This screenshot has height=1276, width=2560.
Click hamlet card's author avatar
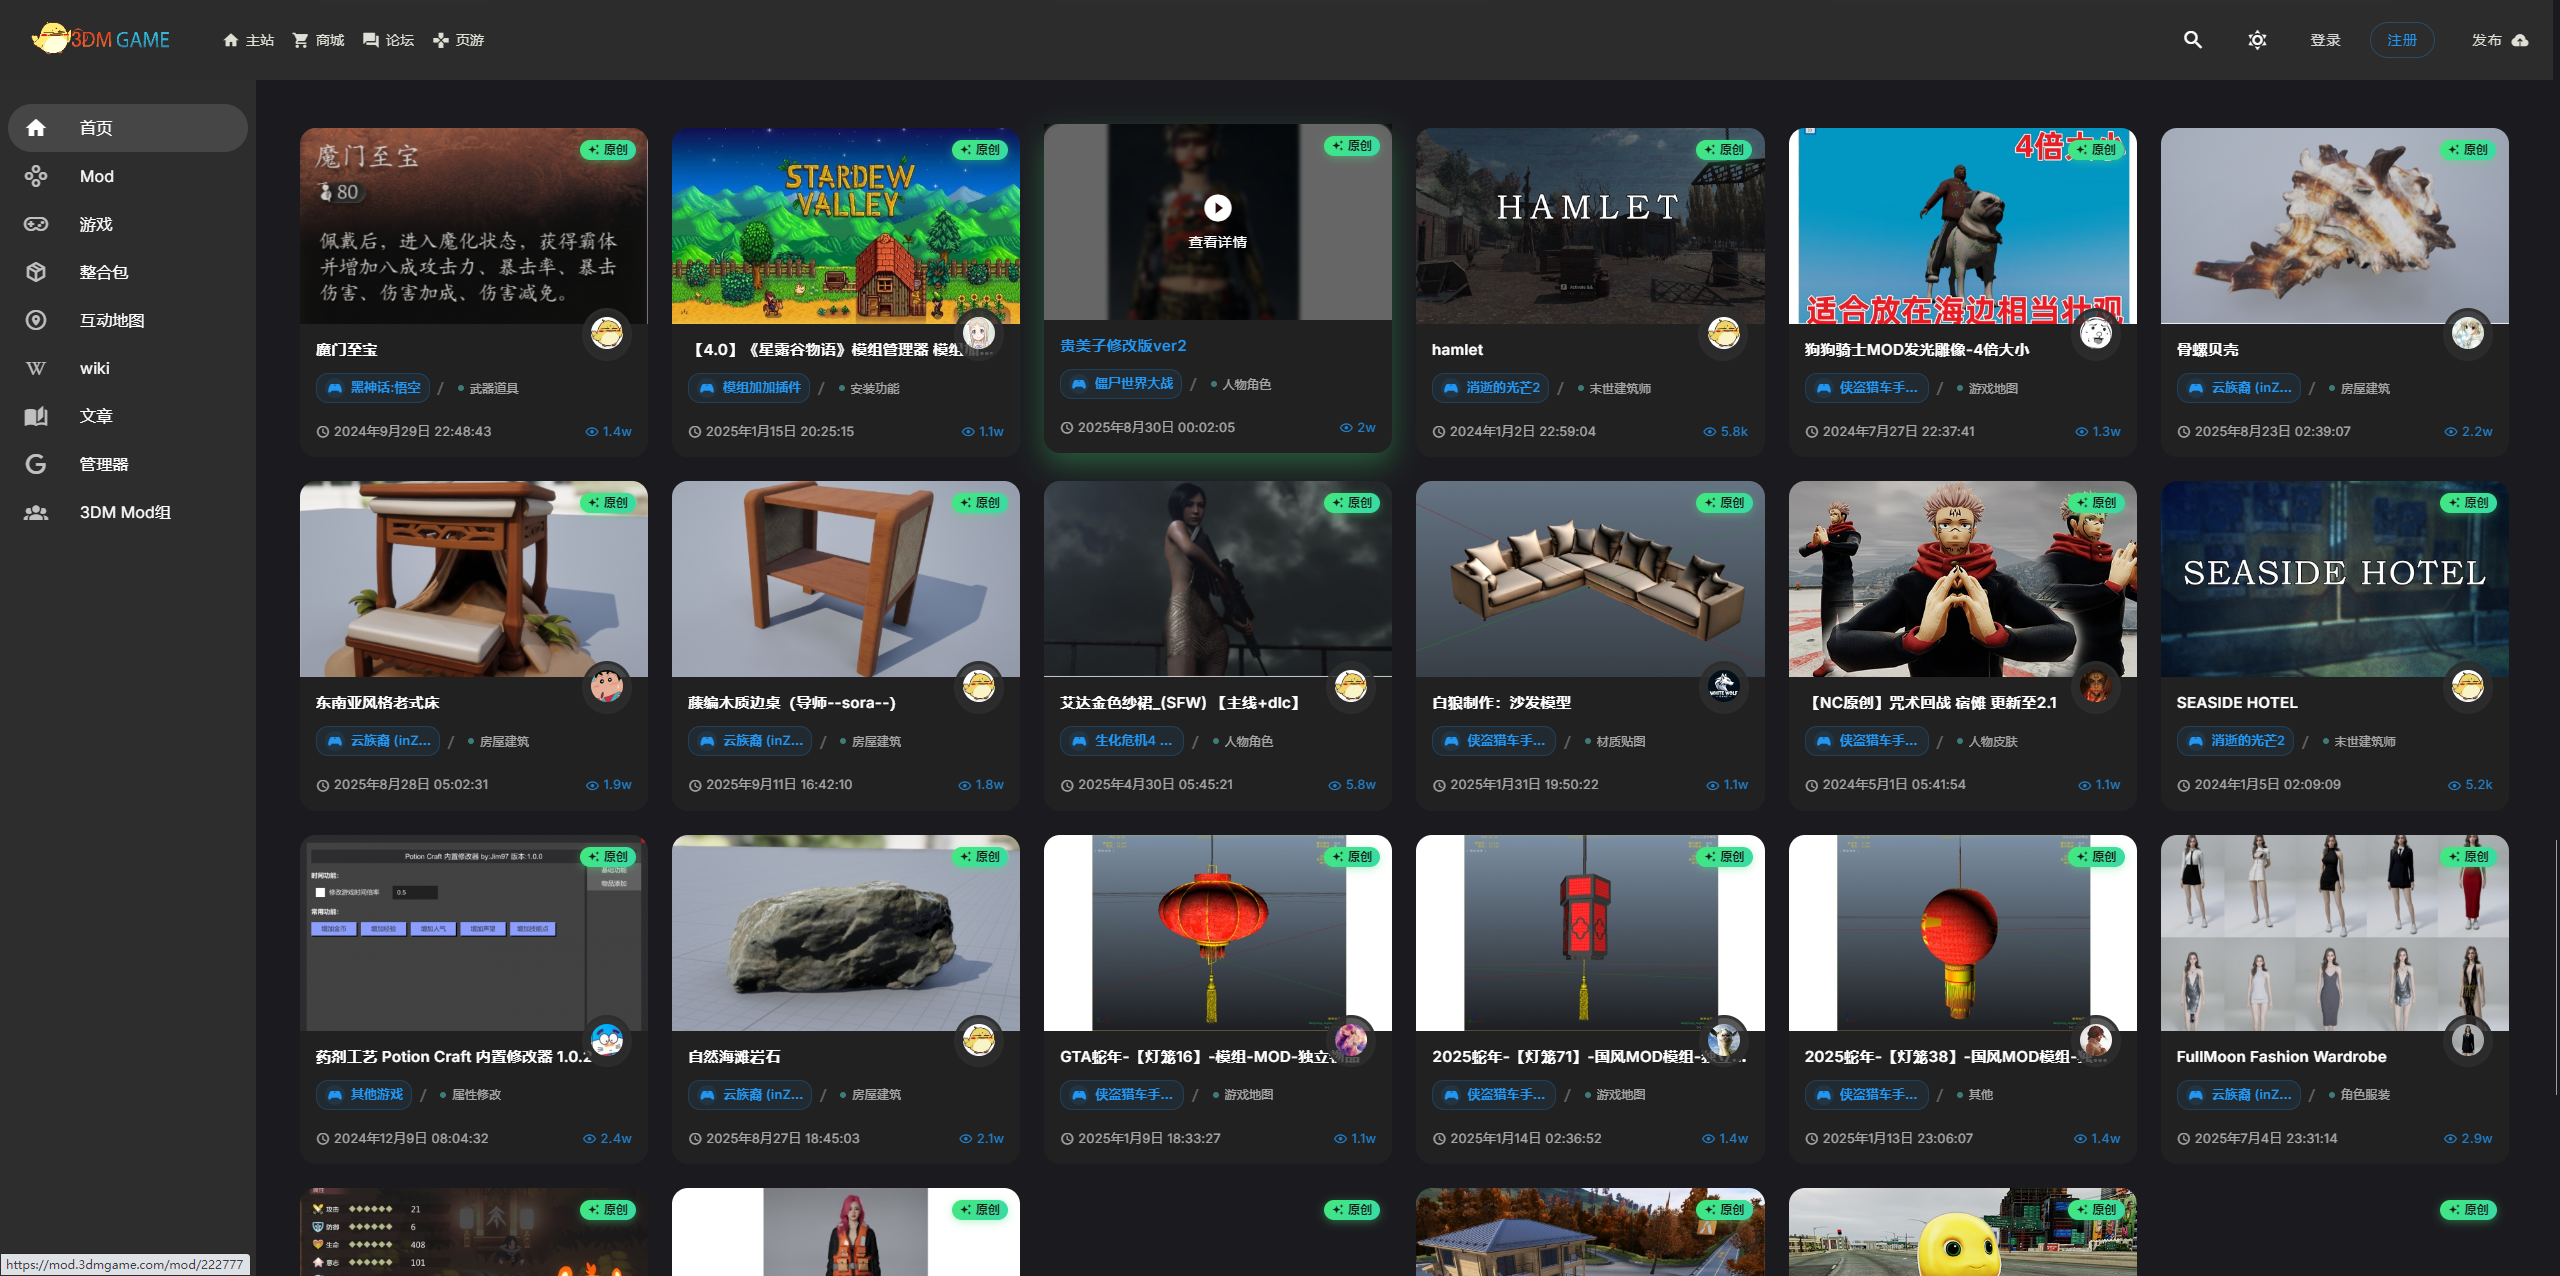[1723, 333]
